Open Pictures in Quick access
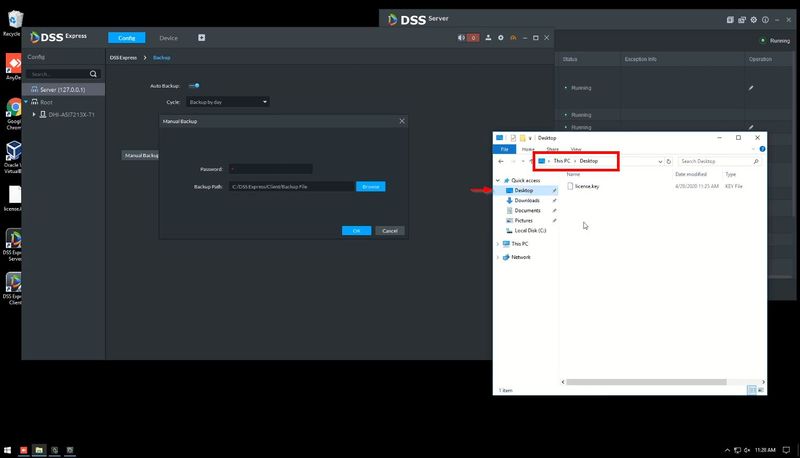The image size is (800, 458). pos(523,220)
